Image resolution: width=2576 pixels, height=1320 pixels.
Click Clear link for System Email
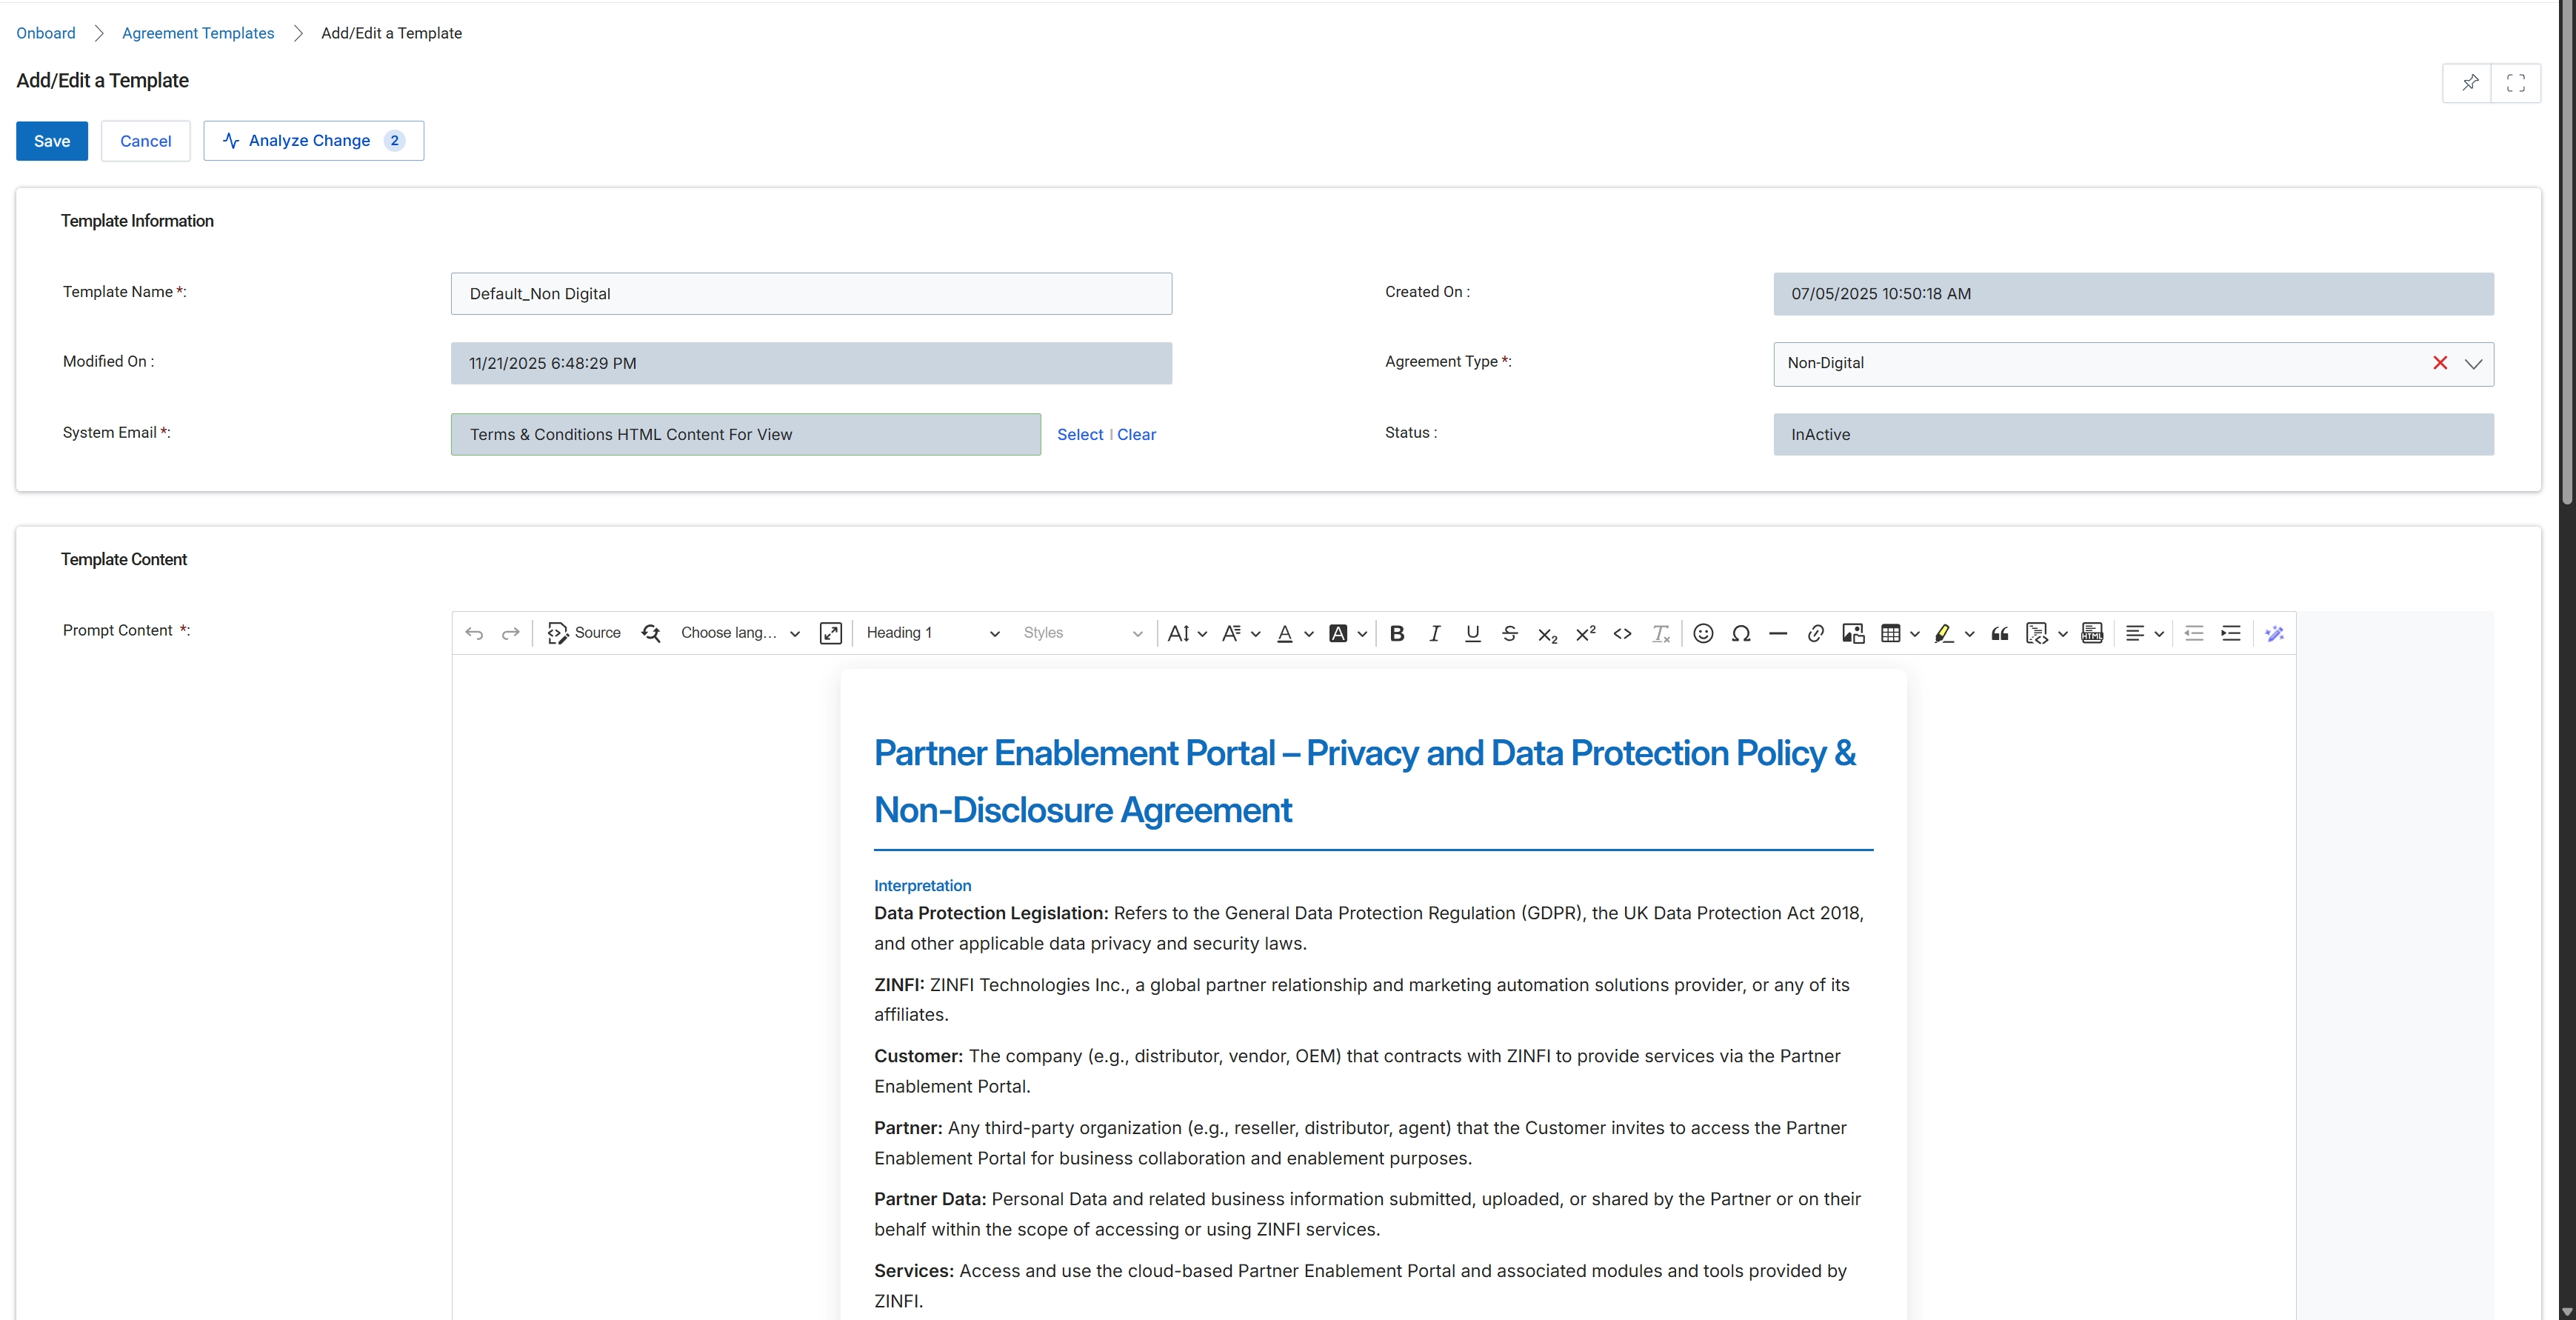pyautogui.click(x=1136, y=435)
